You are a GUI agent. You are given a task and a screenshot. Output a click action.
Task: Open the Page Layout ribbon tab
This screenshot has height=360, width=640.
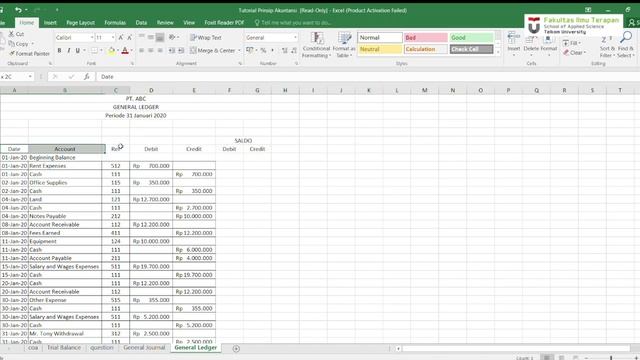(80, 22)
